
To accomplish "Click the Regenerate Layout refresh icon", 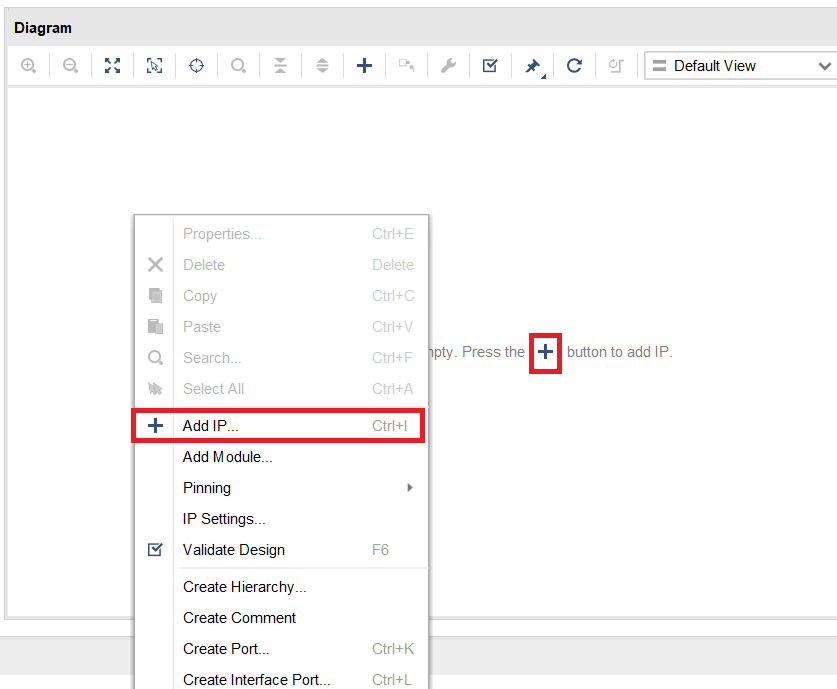I will 574,66.
